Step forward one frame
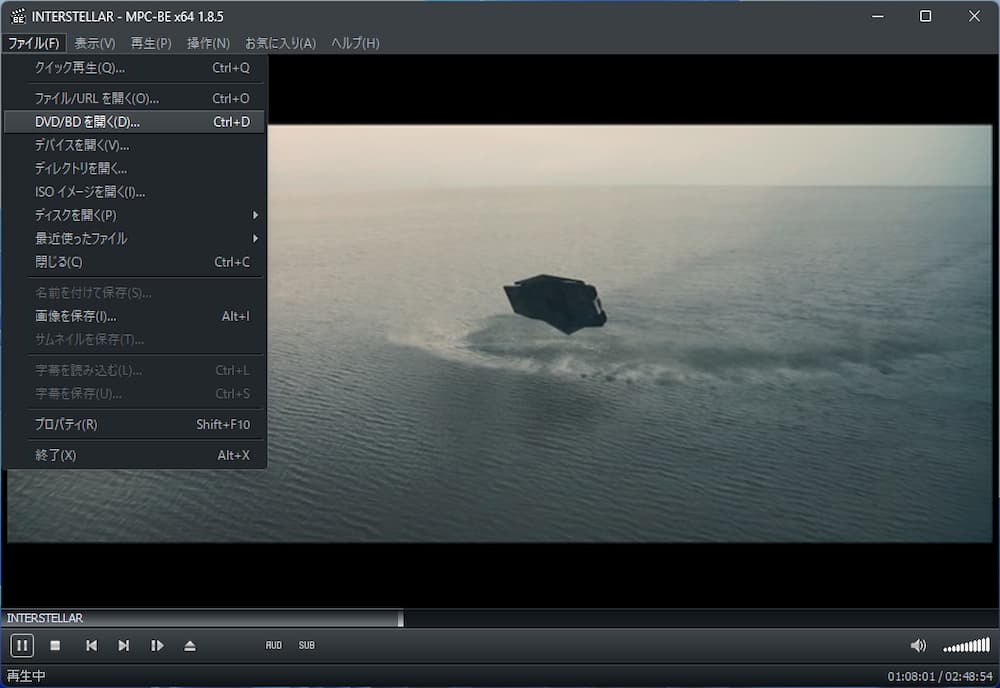The image size is (1000, 688). click(x=157, y=645)
